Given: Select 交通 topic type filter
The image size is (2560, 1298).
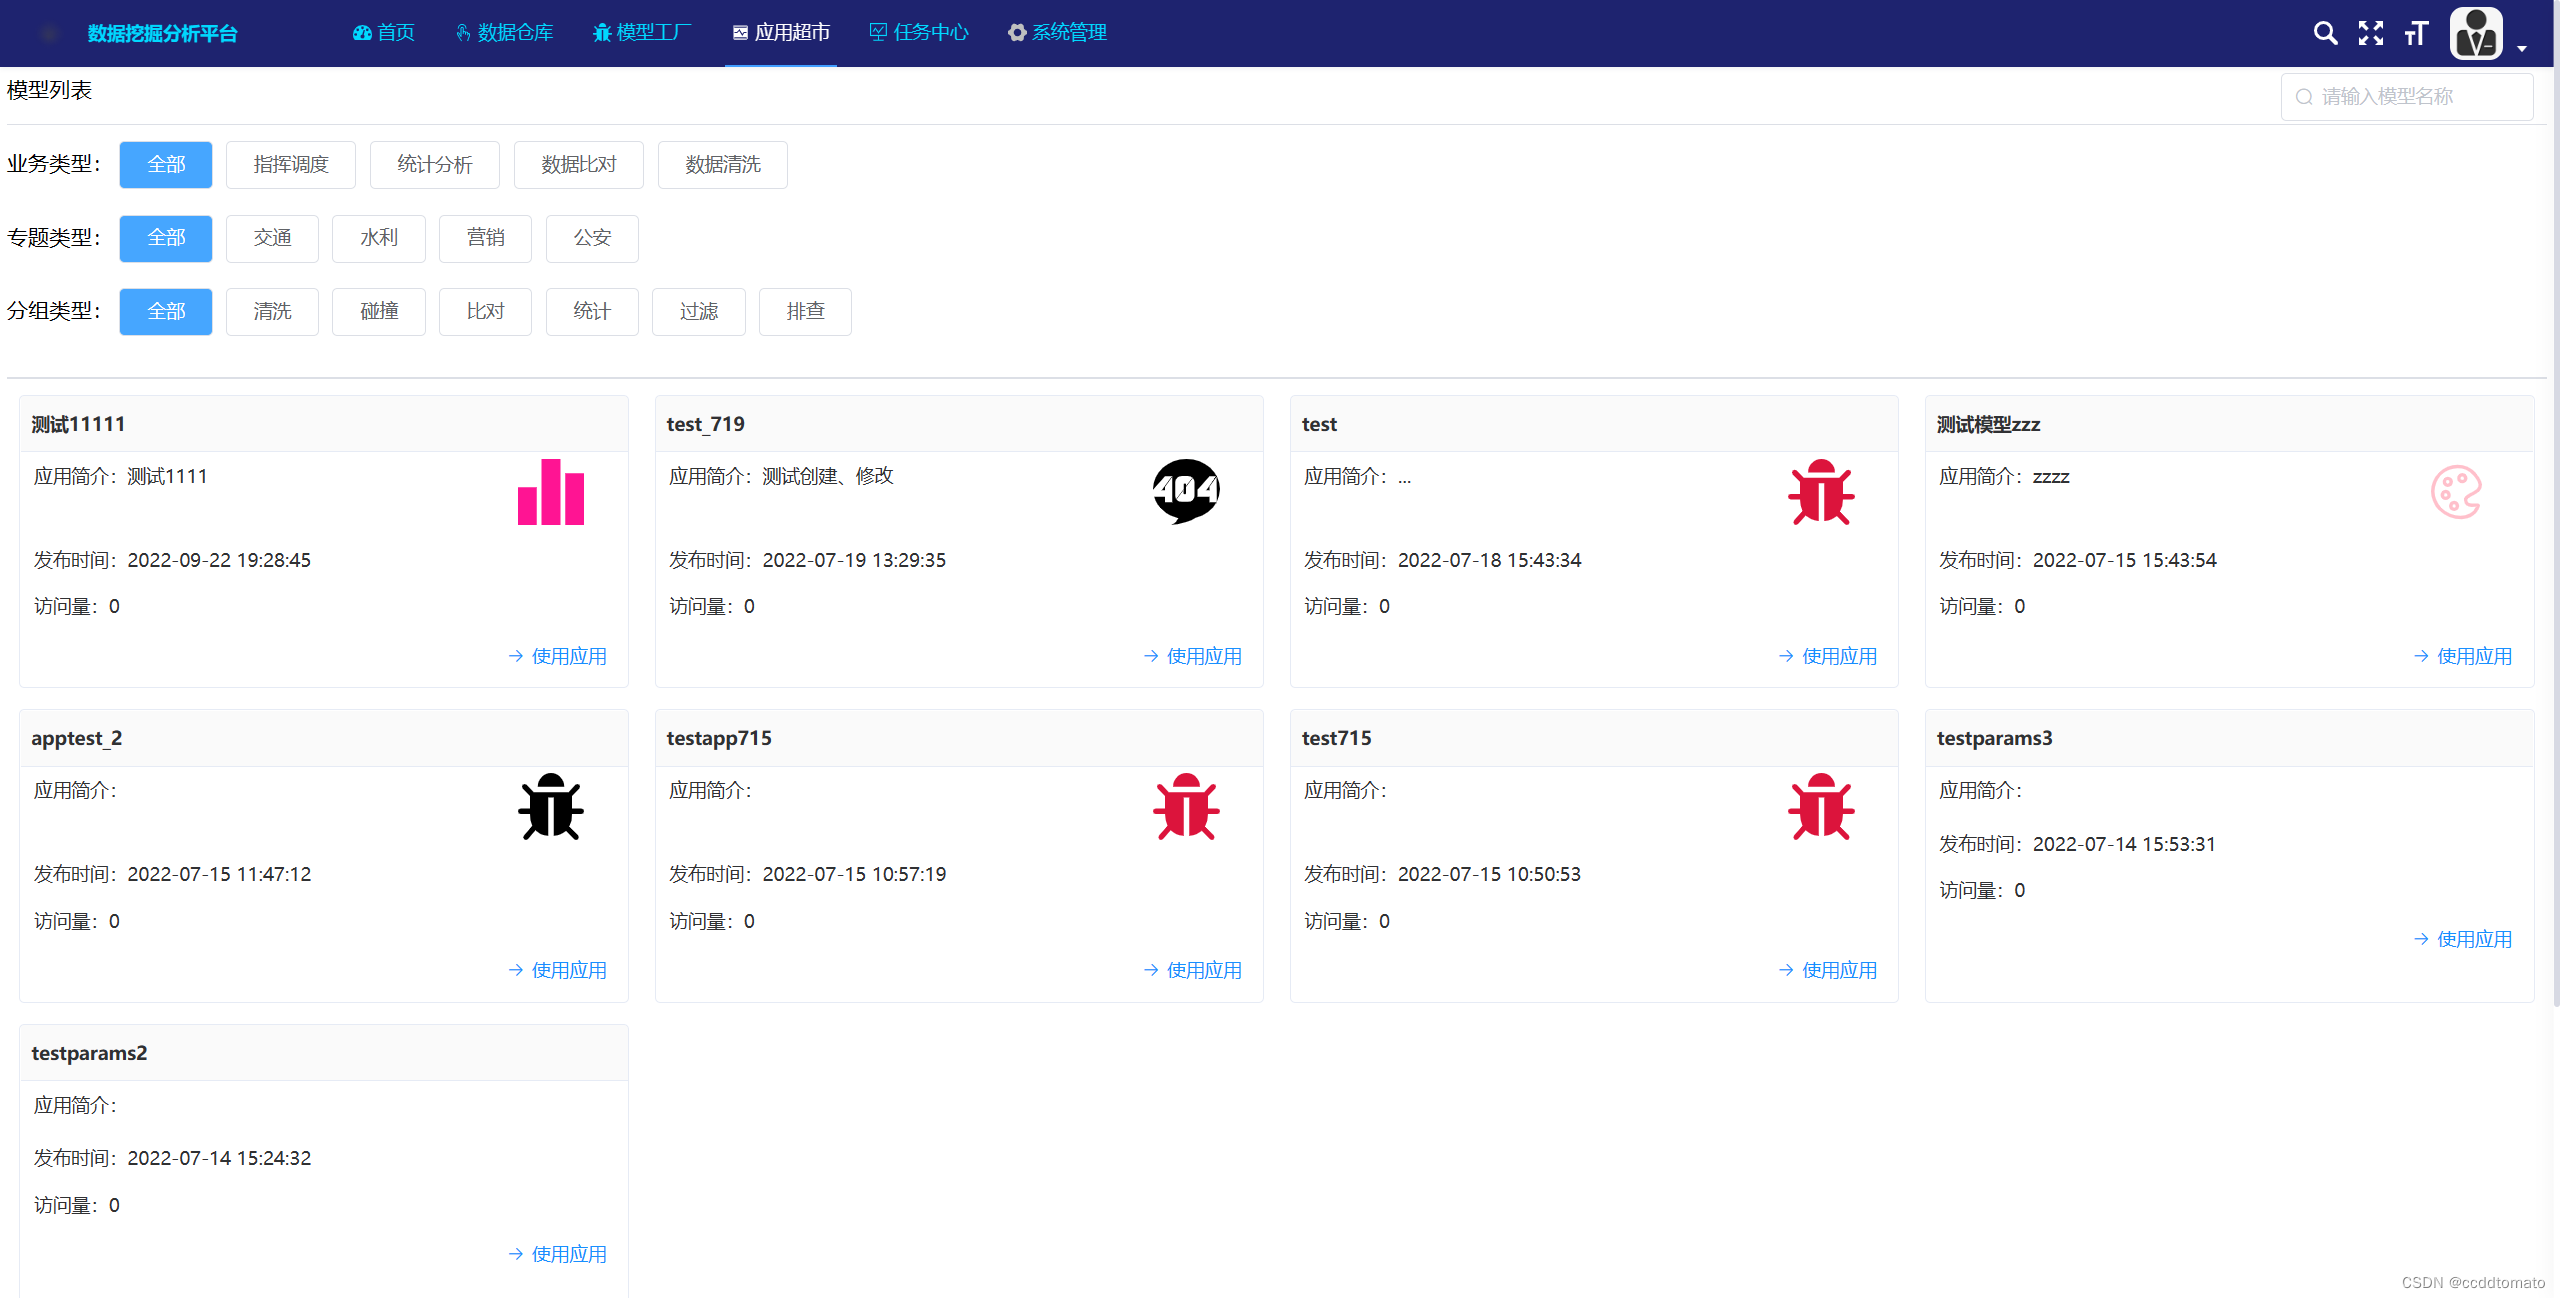Looking at the screenshot, I should (272, 238).
